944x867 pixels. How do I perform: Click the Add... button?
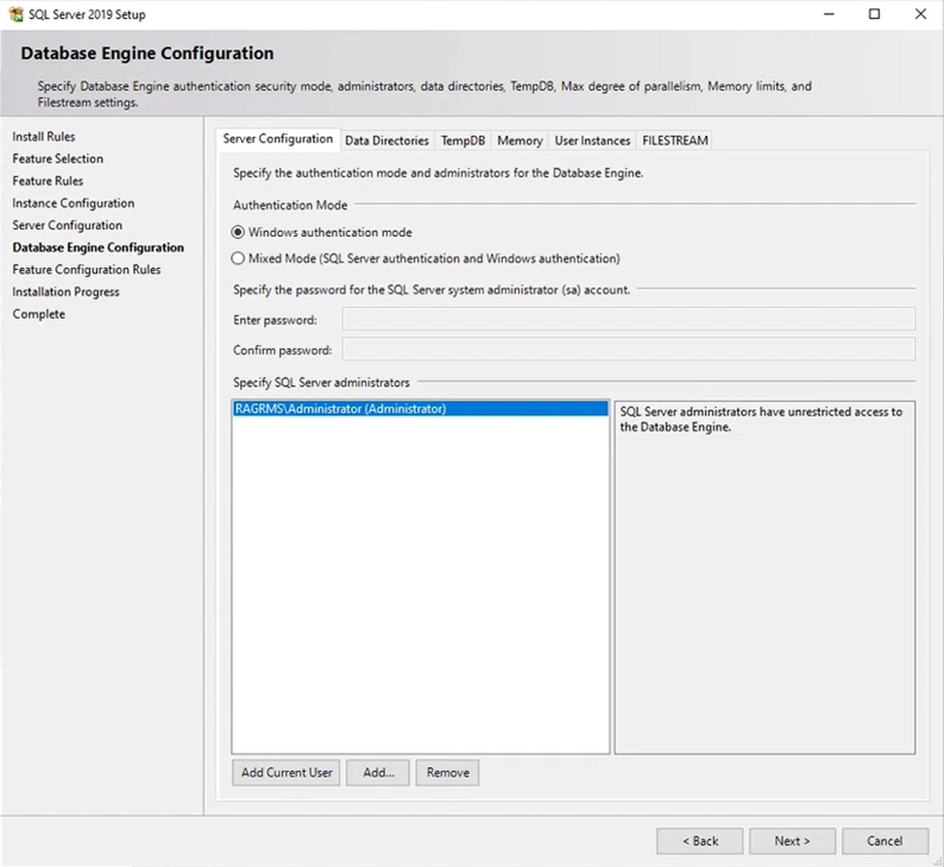378,772
